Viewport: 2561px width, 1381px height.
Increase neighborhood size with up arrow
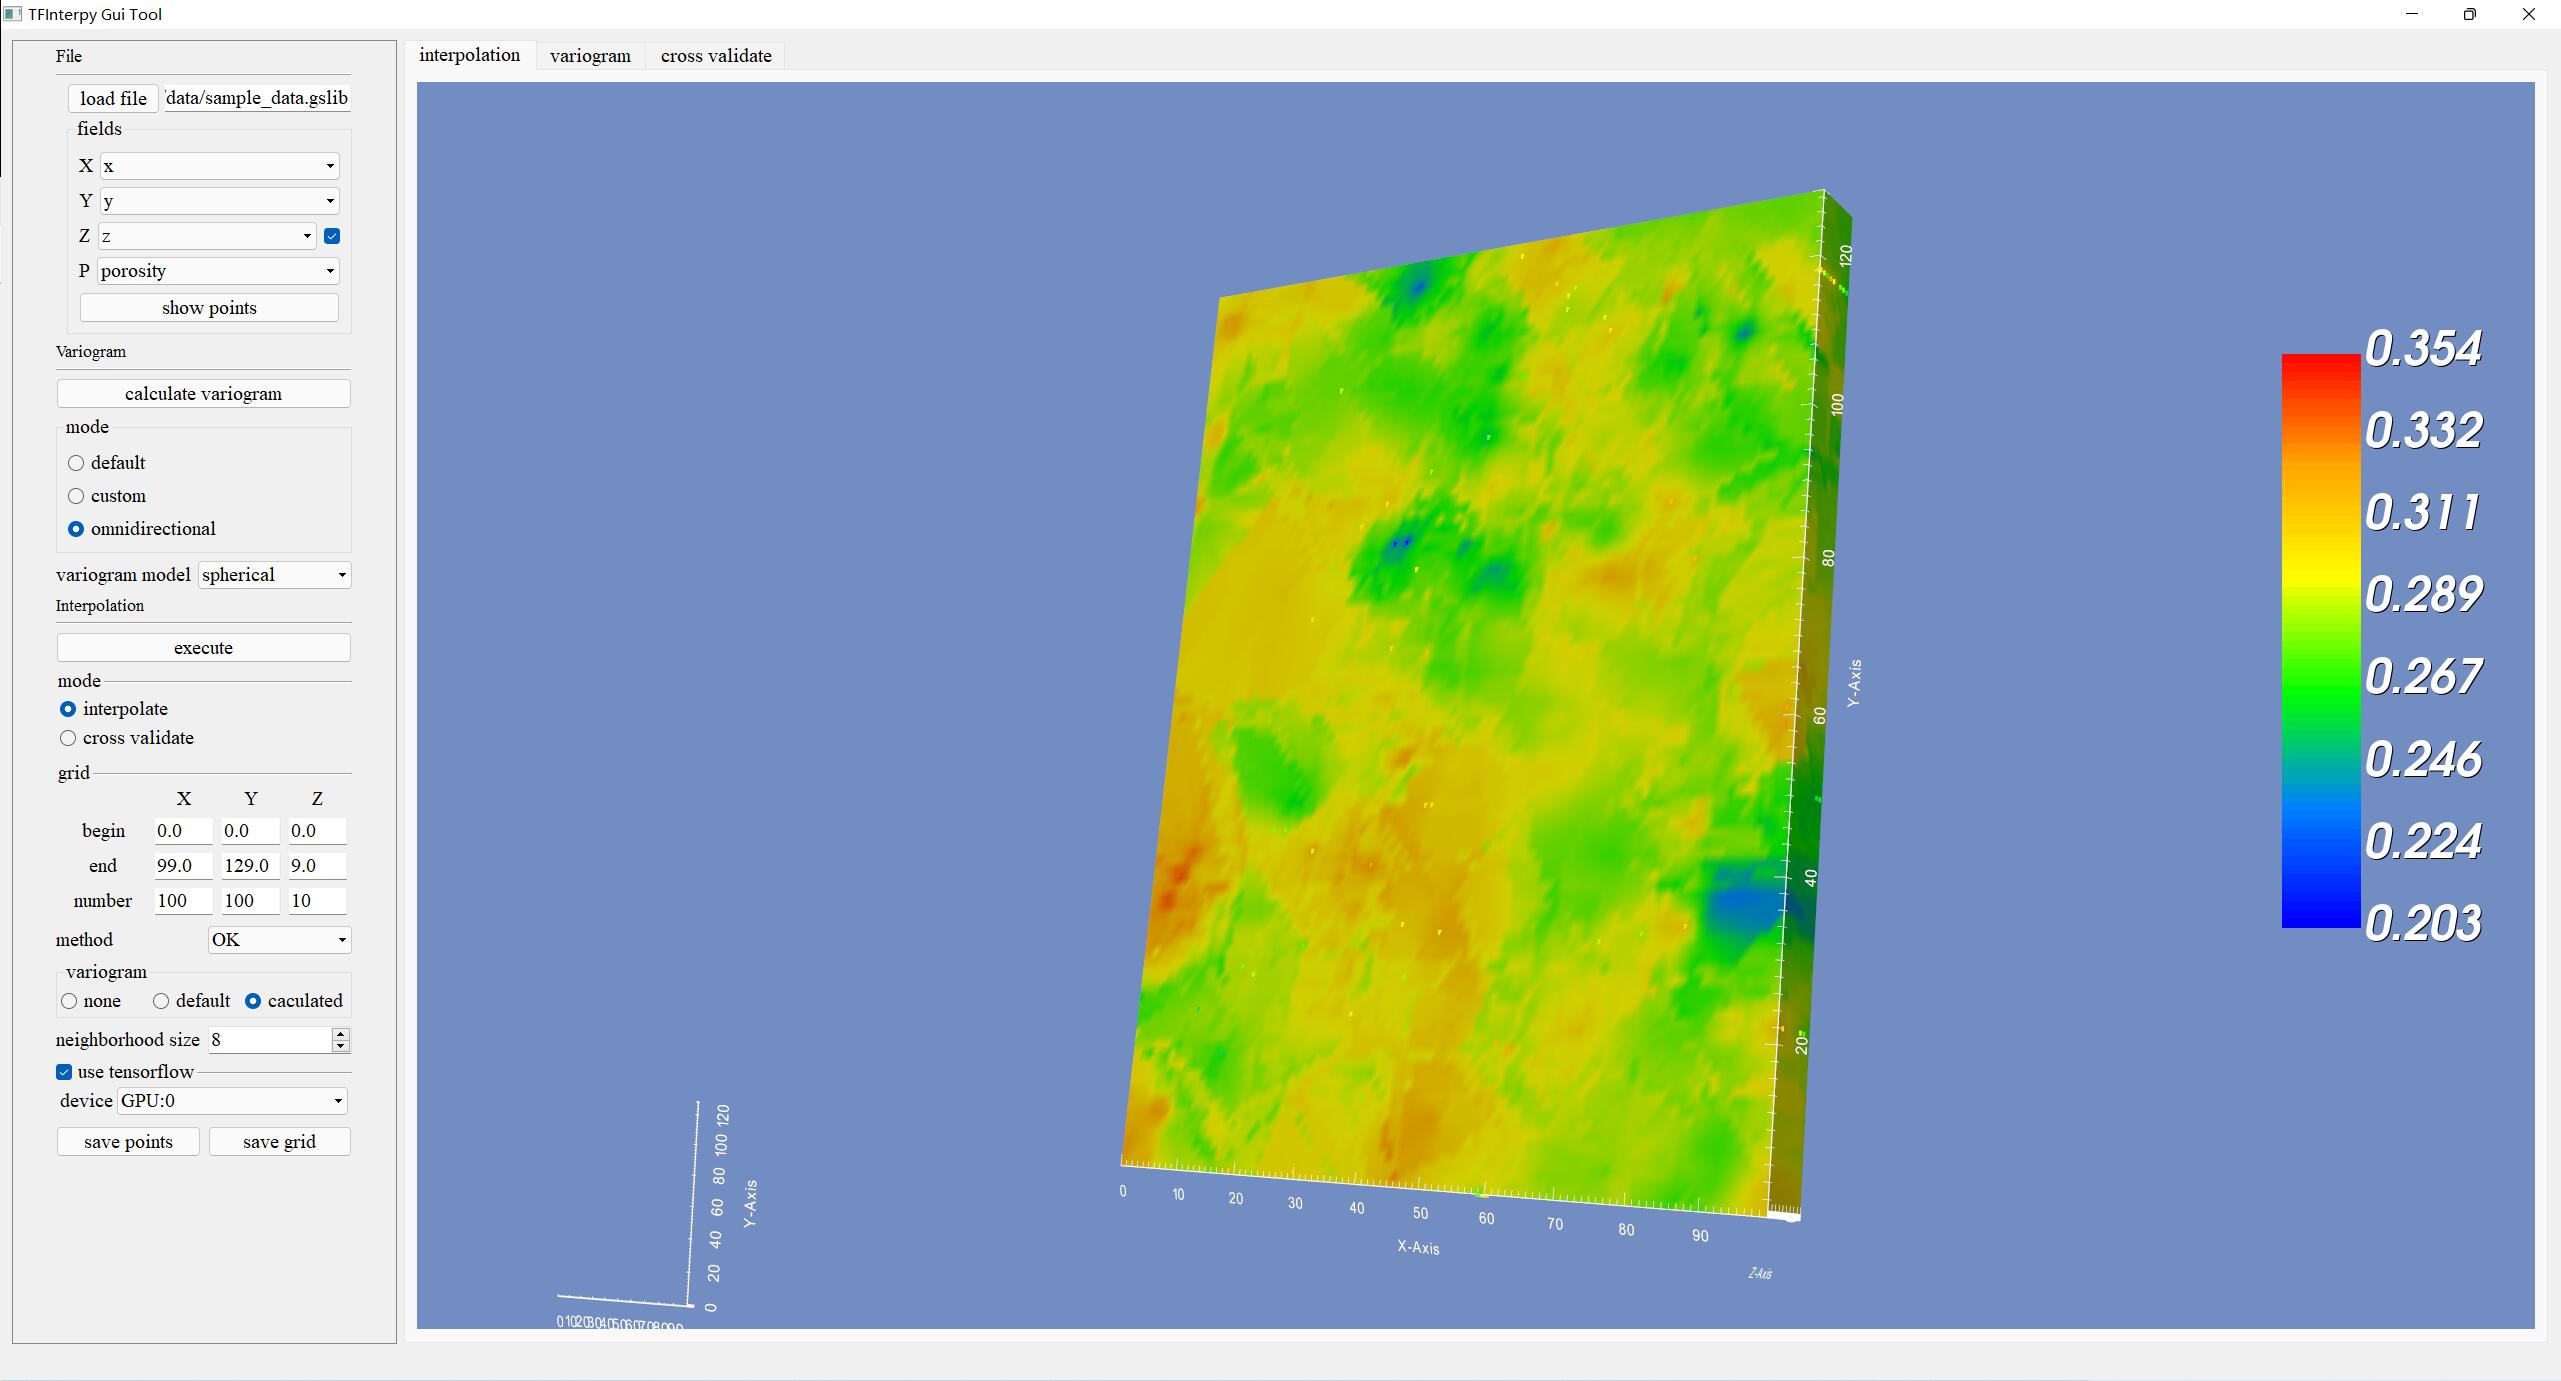341,1033
